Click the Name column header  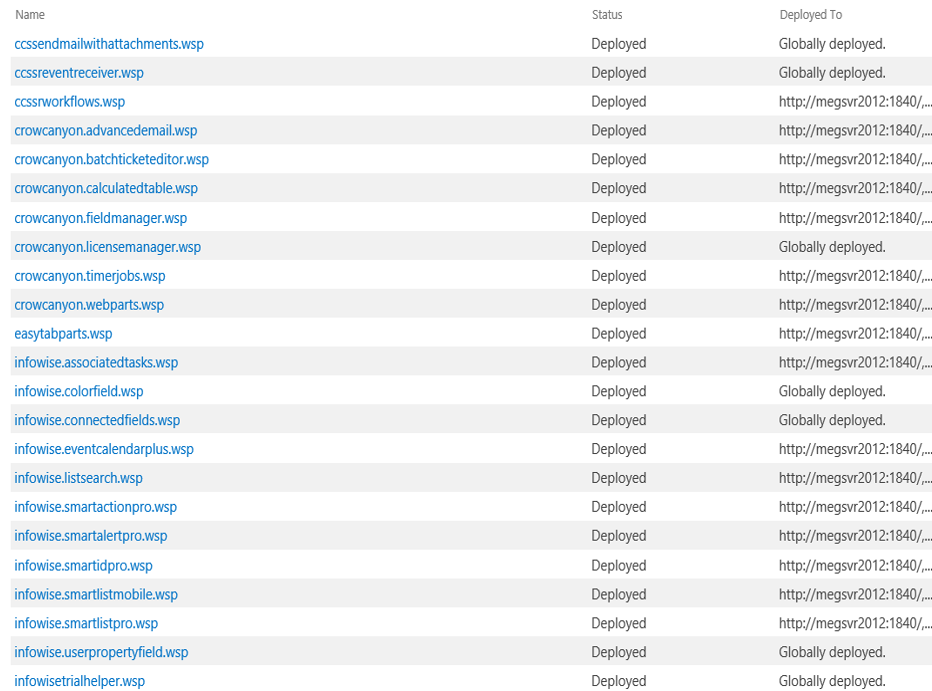[x=30, y=15]
